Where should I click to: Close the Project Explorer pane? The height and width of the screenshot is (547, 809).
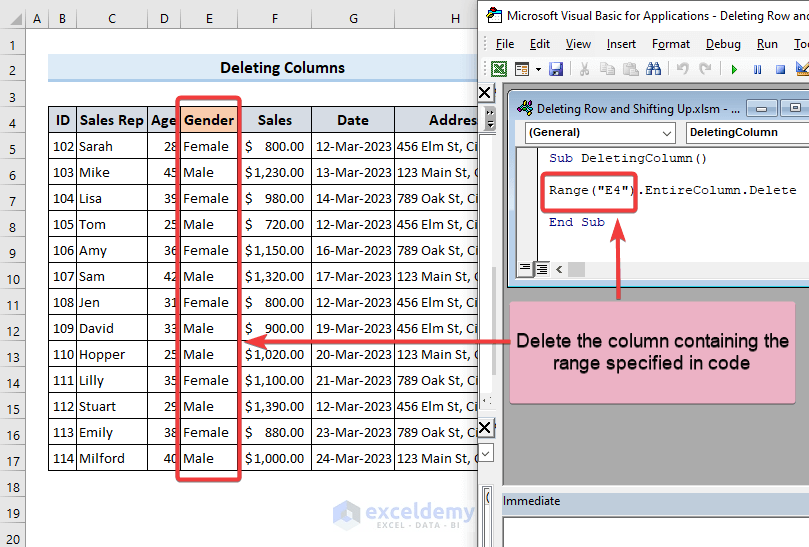[484, 93]
